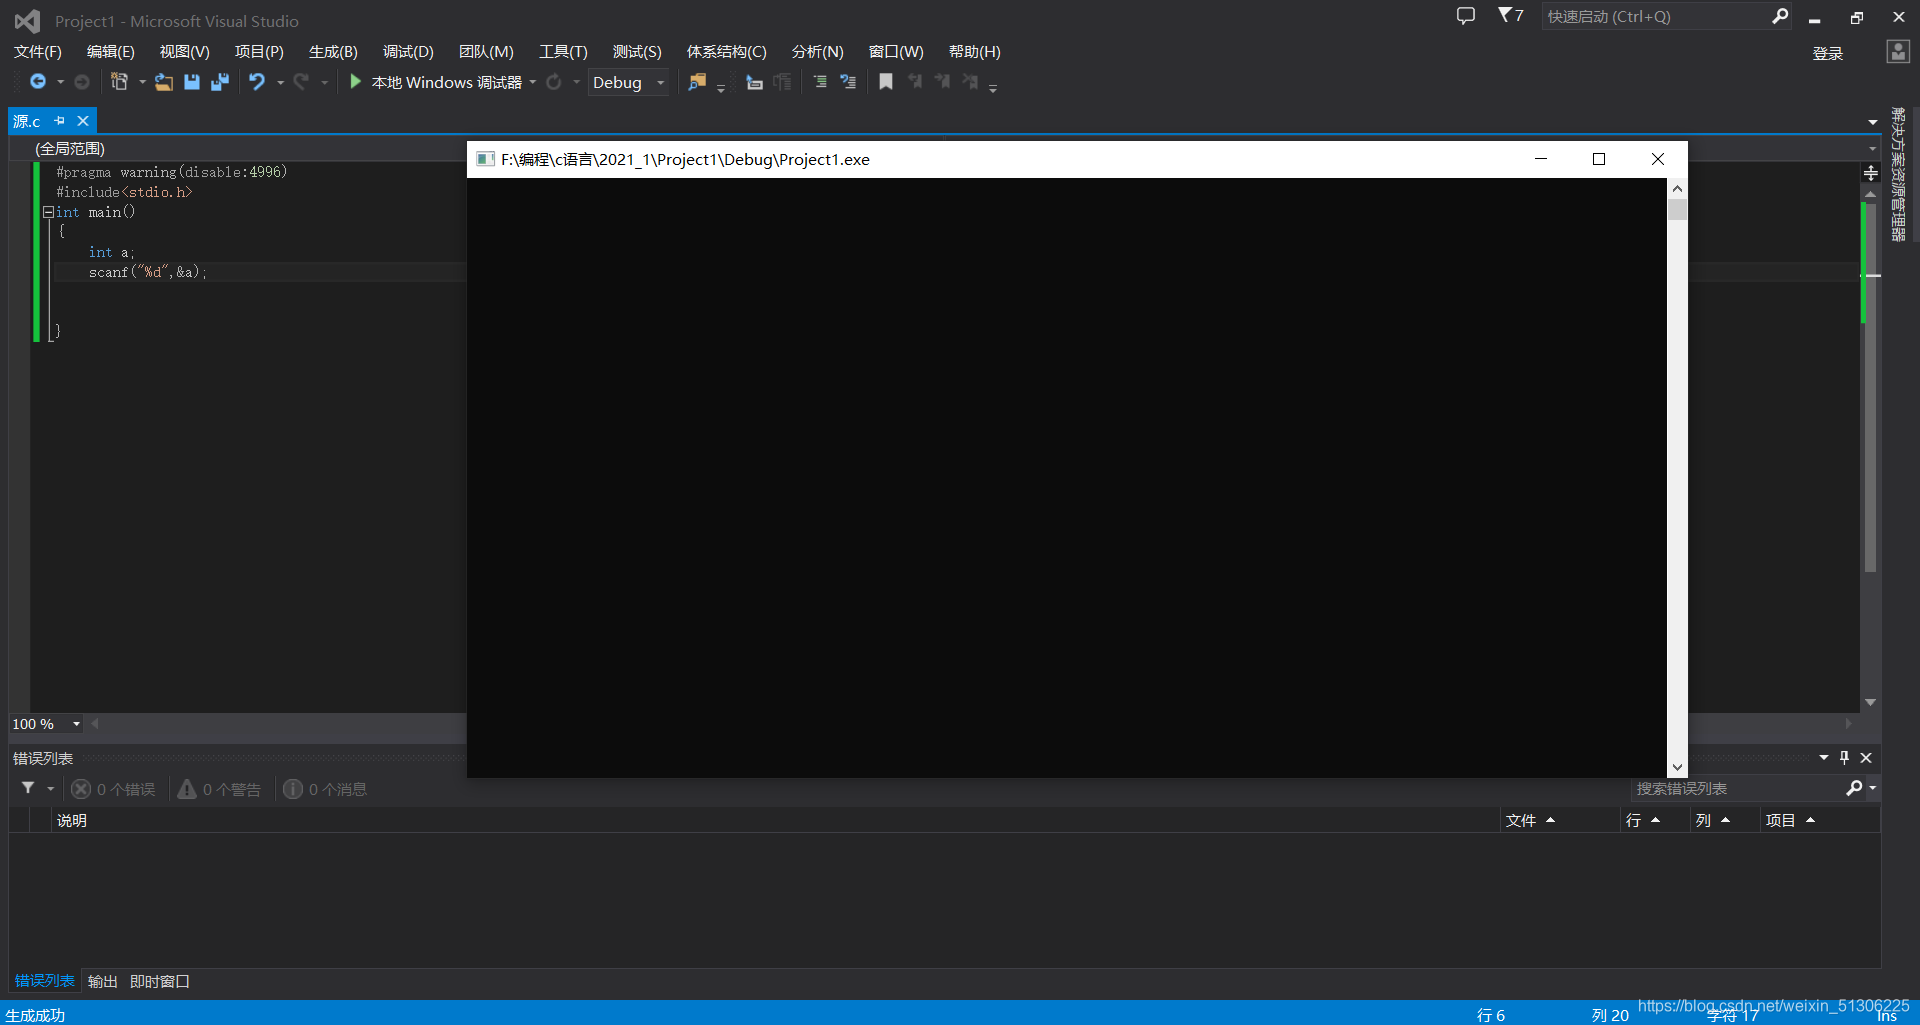
Task: Click the error list filter funnel icon
Action: pyautogui.click(x=28, y=788)
